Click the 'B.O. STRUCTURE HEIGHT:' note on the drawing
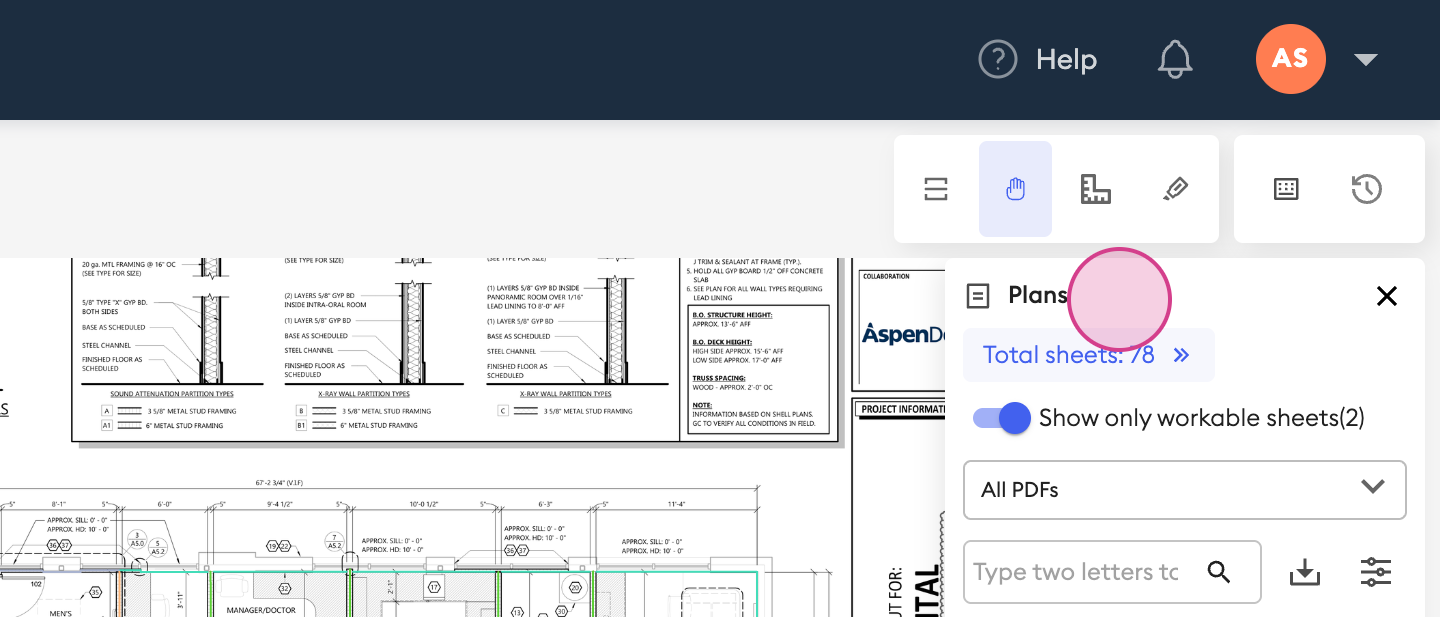1440x617 pixels. tap(732, 315)
